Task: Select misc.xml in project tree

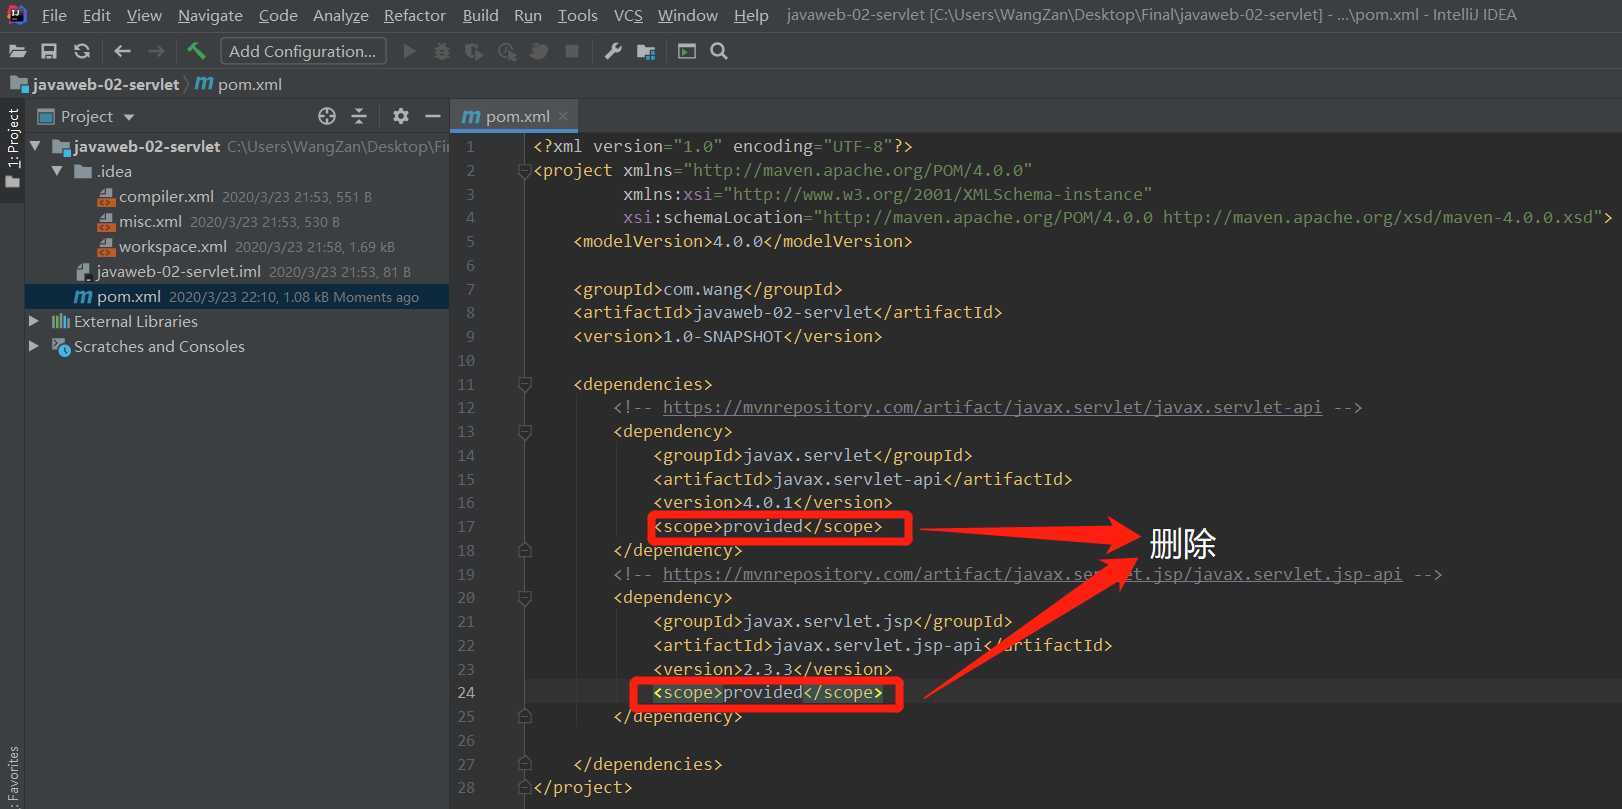Action: click(x=150, y=221)
